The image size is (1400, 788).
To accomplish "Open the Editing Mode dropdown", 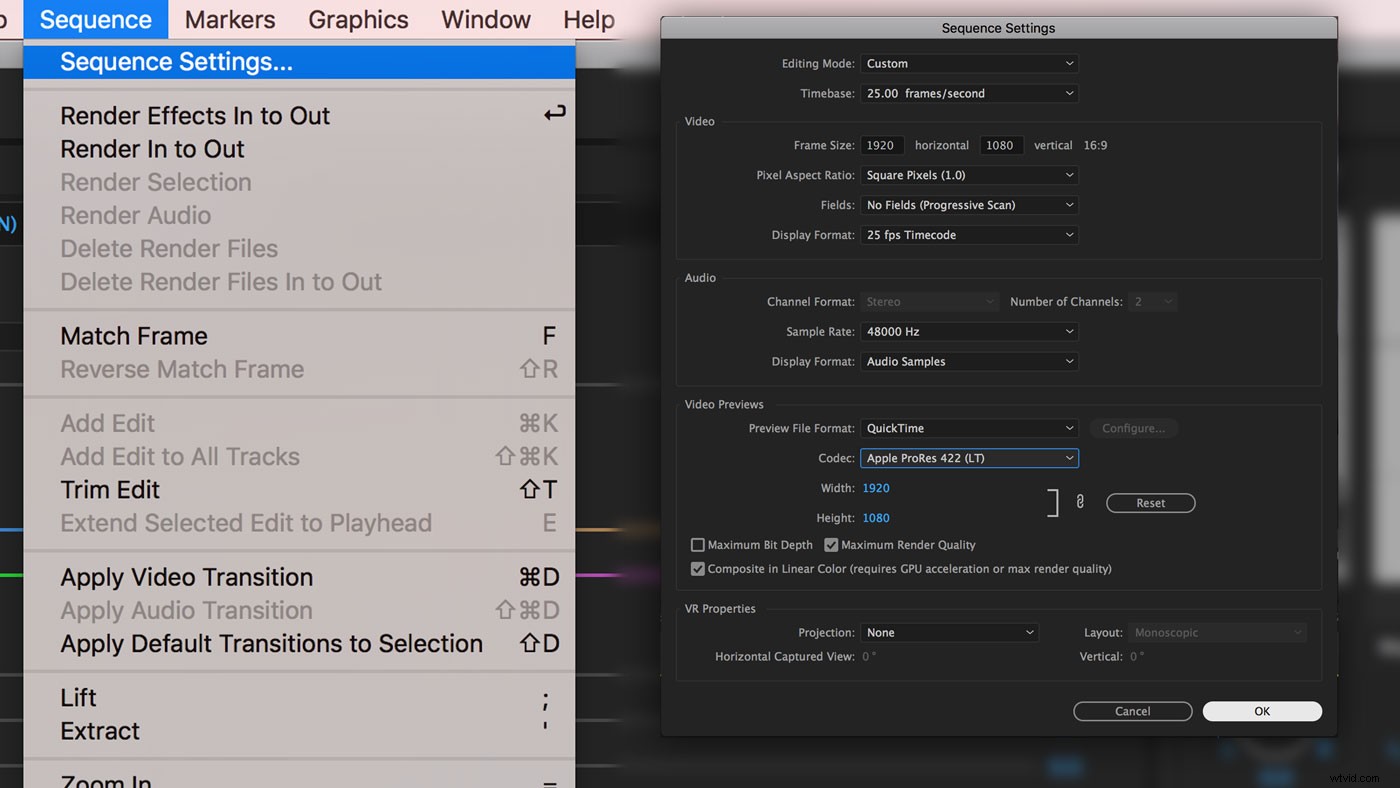I will [x=969, y=62].
